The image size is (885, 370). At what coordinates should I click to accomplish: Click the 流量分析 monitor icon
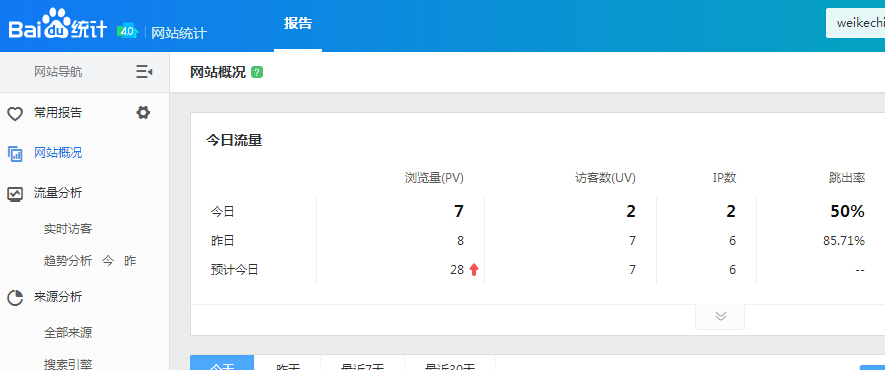[15, 194]
